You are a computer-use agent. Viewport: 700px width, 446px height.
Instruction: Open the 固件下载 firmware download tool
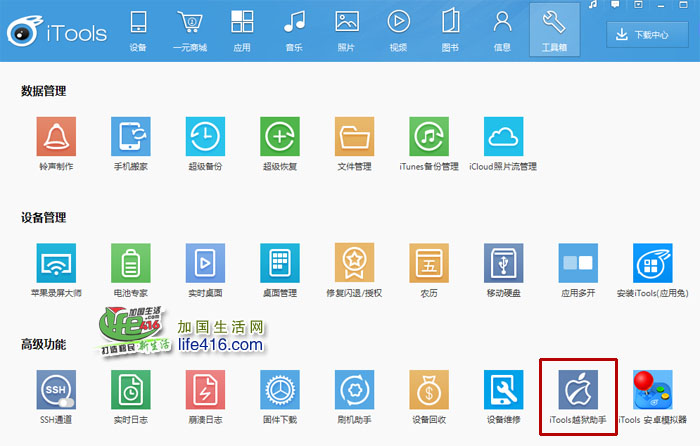click(280, 390)
